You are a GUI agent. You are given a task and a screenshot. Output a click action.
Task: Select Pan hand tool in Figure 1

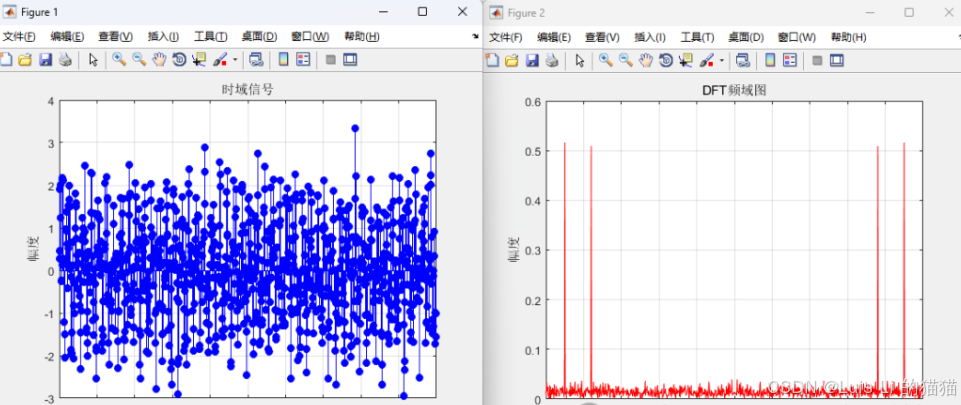pos(159,59)
